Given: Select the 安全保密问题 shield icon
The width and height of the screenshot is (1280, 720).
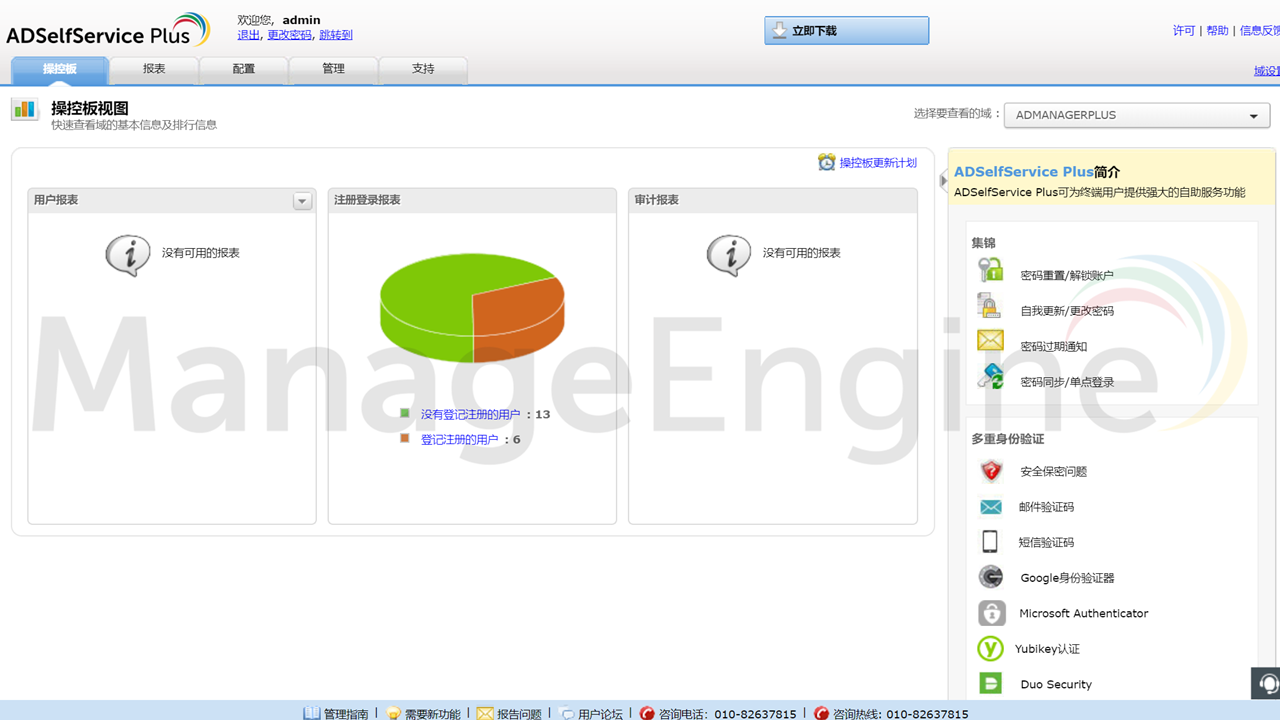Looking at the screenshot, I should [990, 471].
